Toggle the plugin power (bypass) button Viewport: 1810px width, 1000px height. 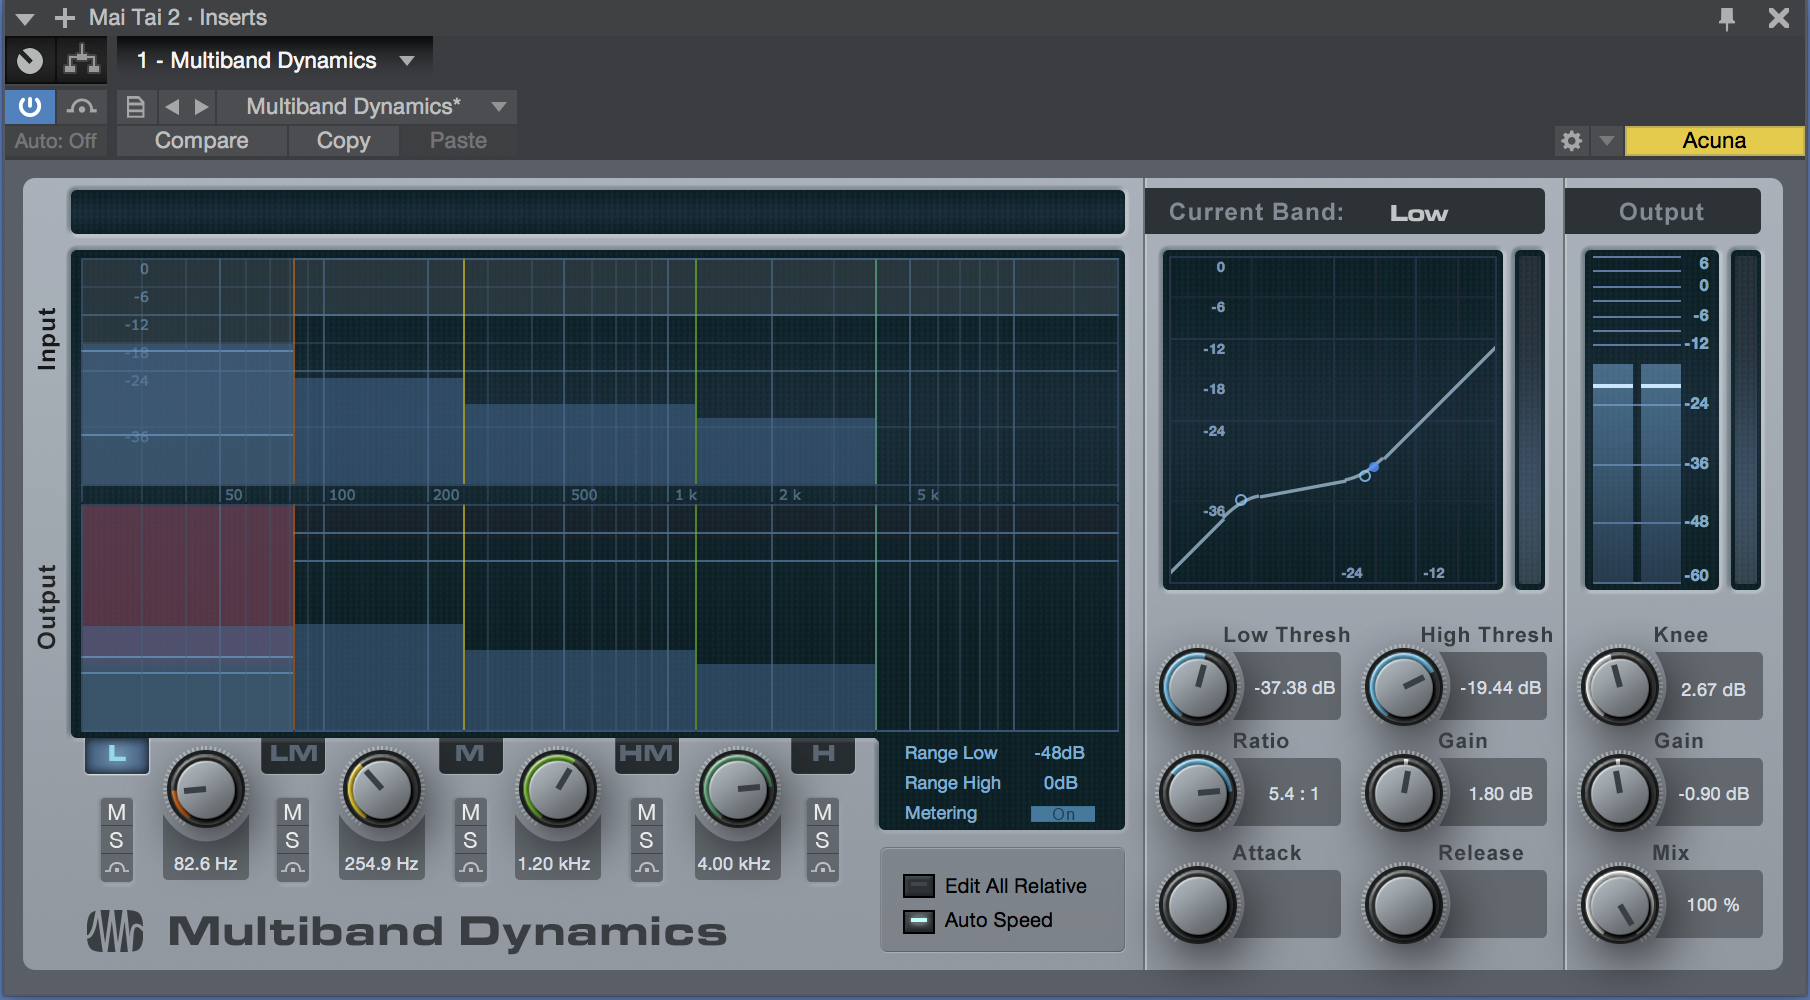(30, 106)
